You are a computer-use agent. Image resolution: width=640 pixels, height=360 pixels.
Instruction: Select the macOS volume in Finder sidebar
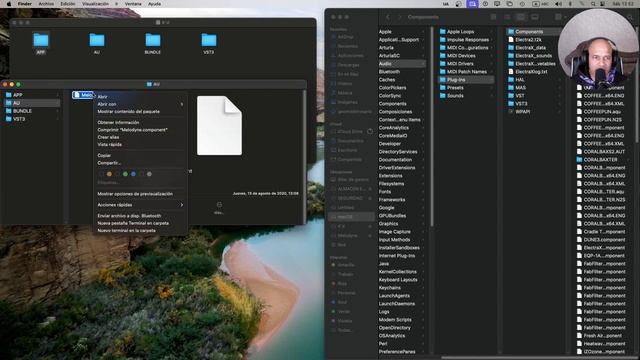351,217
